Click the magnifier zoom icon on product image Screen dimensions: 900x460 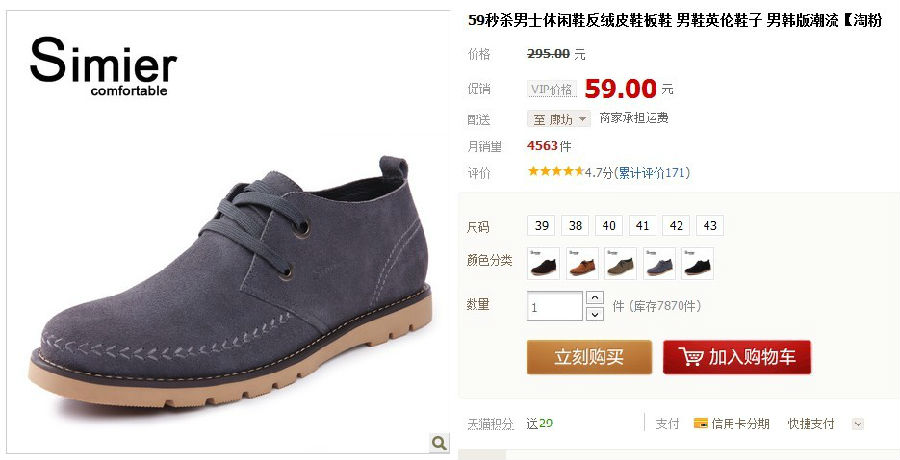coord(439,443)
